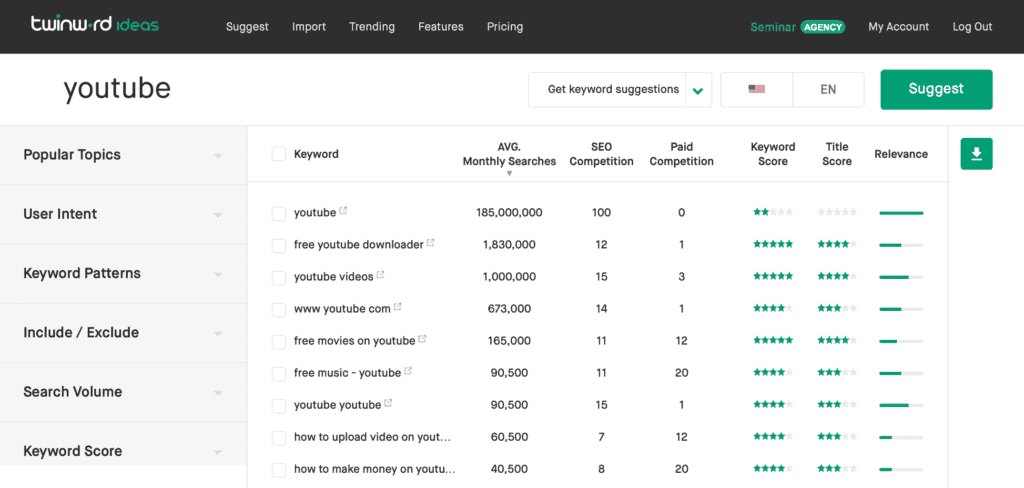The width and height of the screenshot is (1024, 488).
Task: Select the US flag country selector
Action: point(757,89)
